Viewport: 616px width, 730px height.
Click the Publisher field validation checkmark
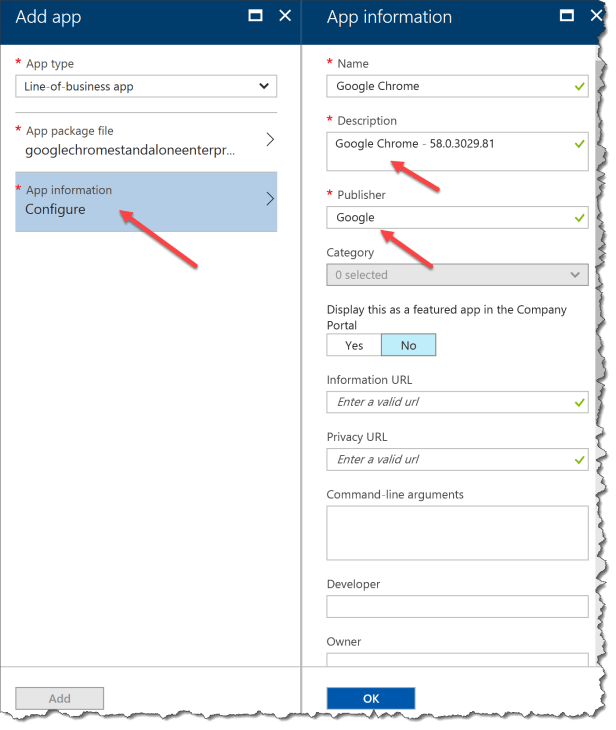pos(579,217)
